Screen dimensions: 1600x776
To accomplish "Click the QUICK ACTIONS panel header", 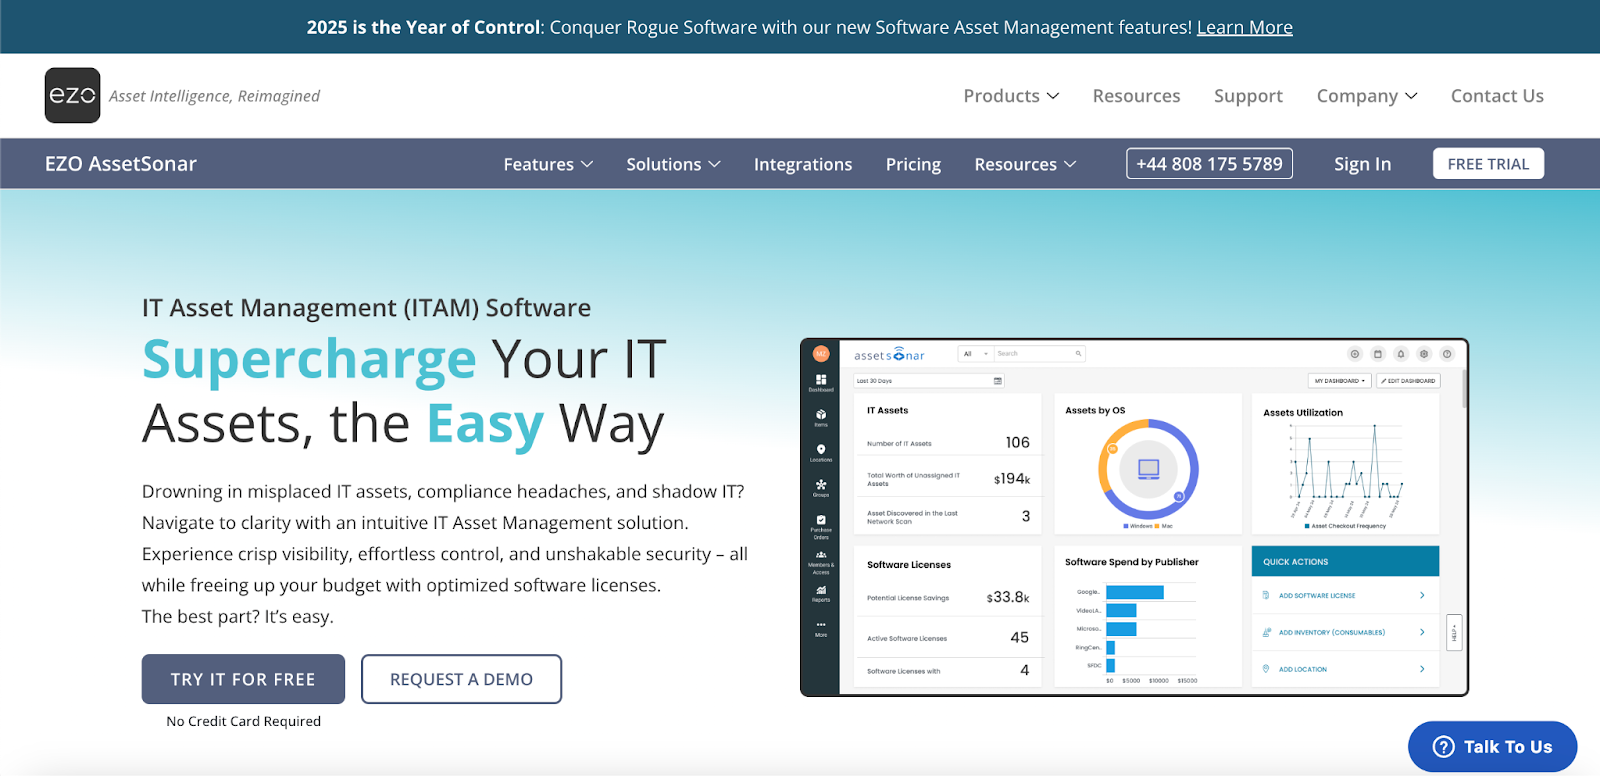I will coord(1345,561).
